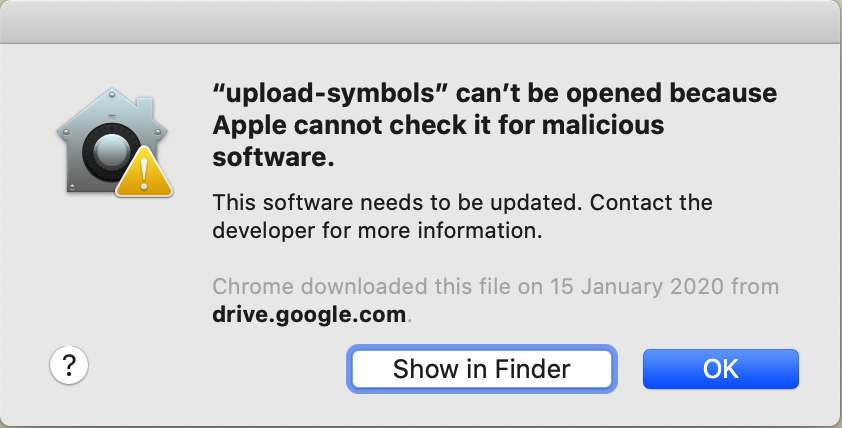Image resolution: width=842 pixels, height=428 pixels.
Task: Click the word "from" ending the gray download line
Action: (755, 286)
